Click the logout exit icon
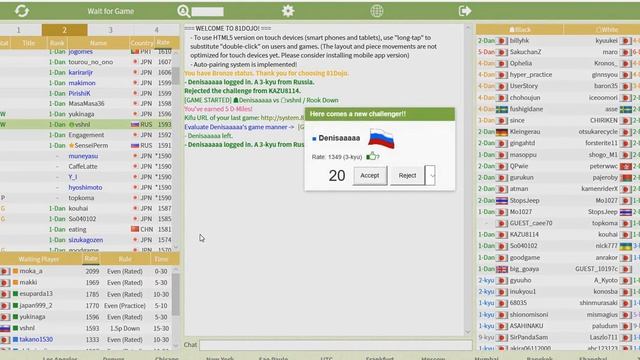The height and width of the screenshot is (360, 640). click(x=465, y=11)
